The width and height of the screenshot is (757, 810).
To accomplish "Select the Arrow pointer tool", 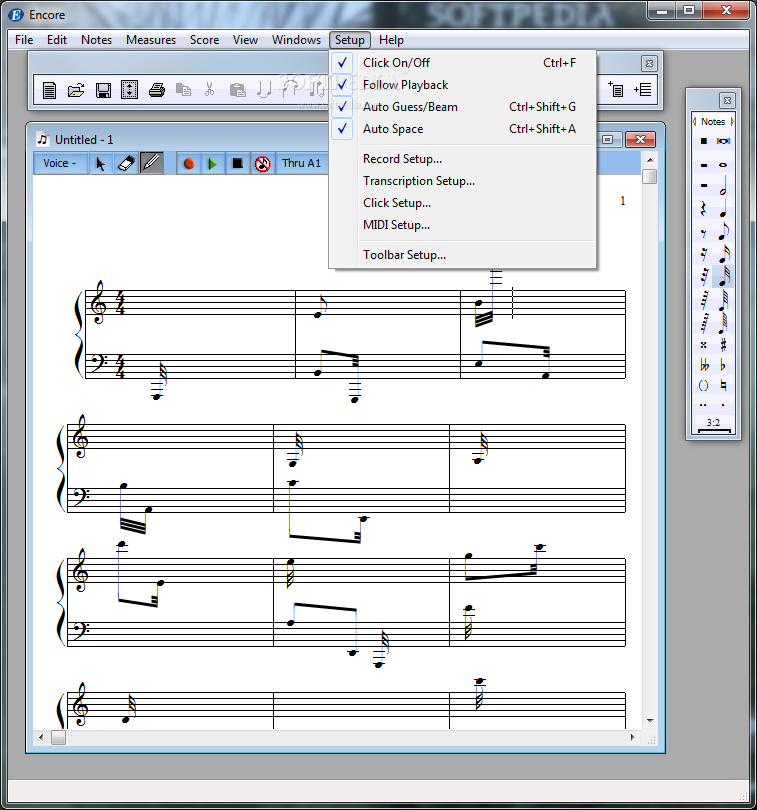I will [101, 163].
